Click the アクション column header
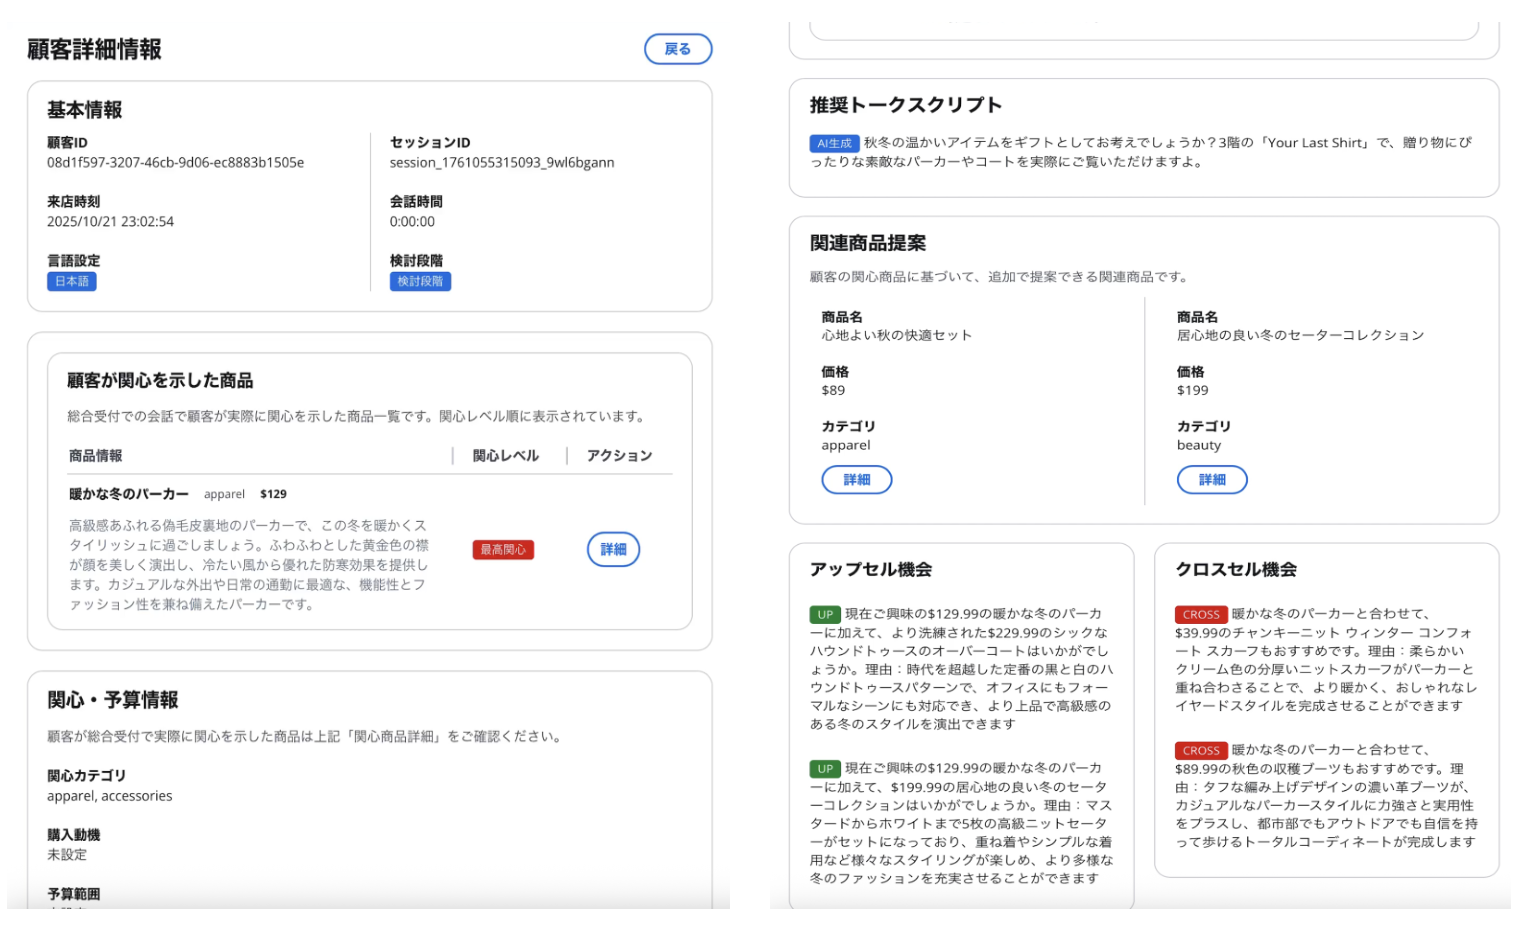 click(x=619, y=456)
